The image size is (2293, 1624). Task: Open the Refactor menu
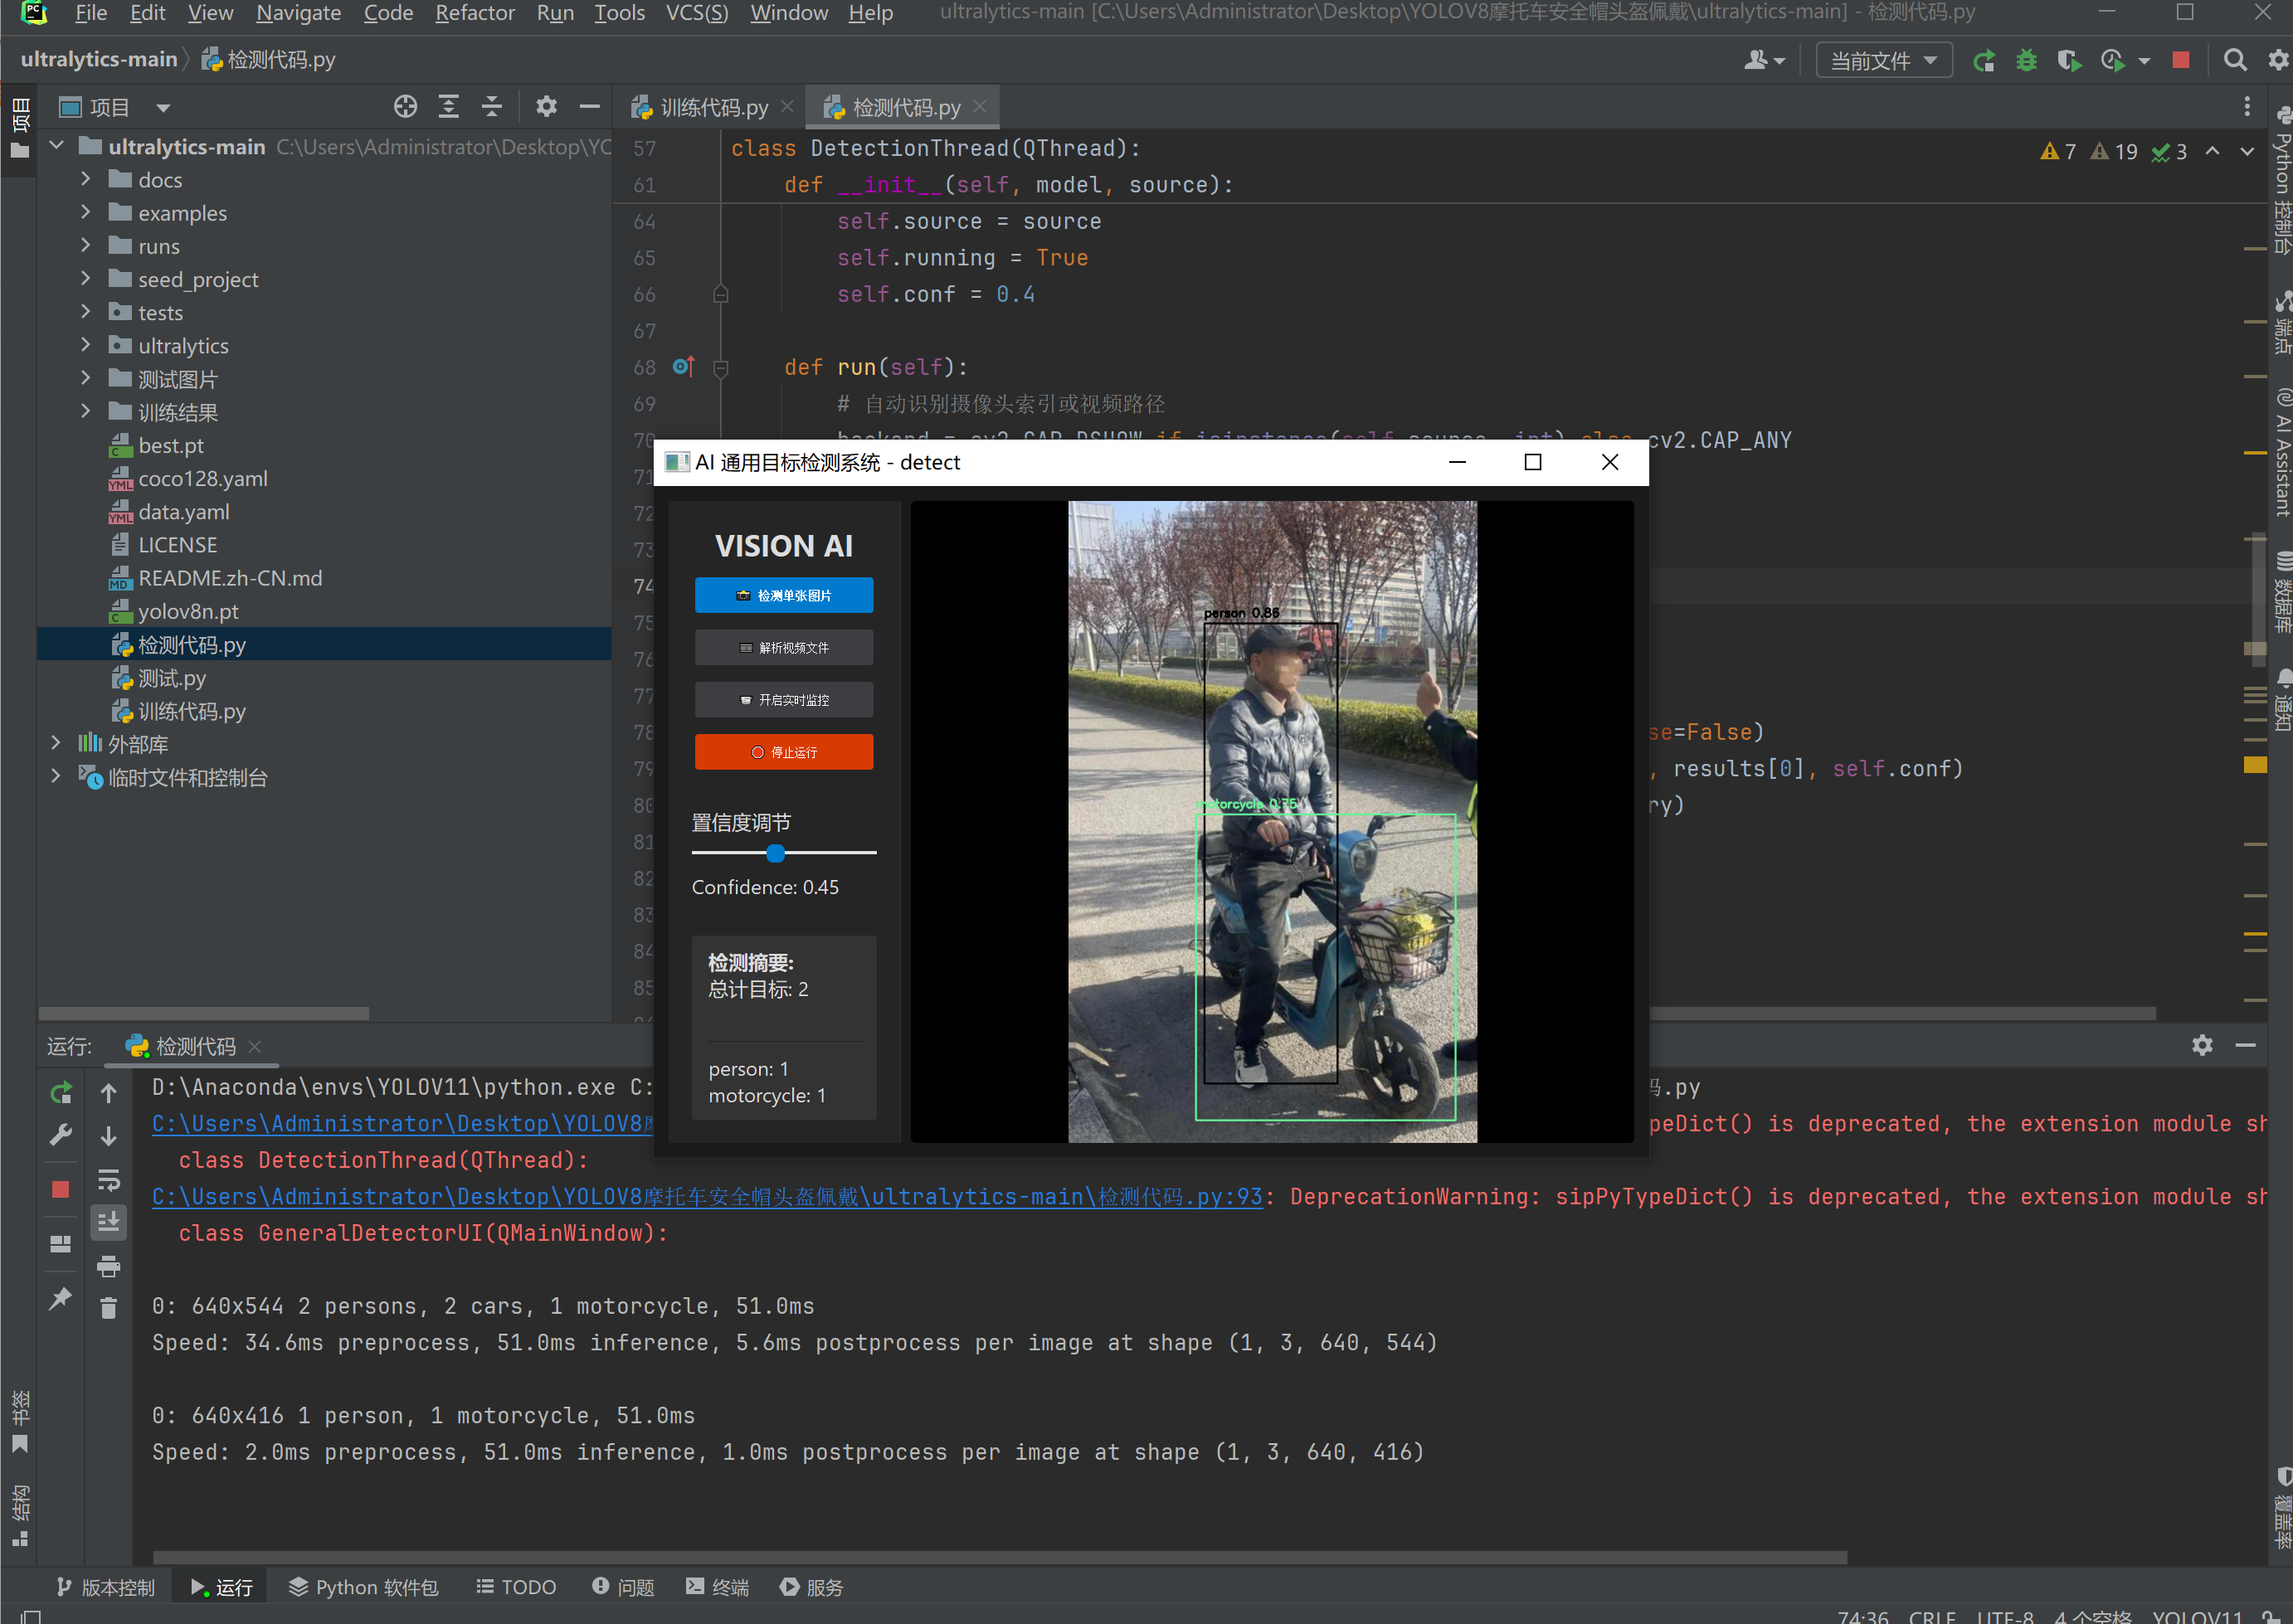coord(475,13)
